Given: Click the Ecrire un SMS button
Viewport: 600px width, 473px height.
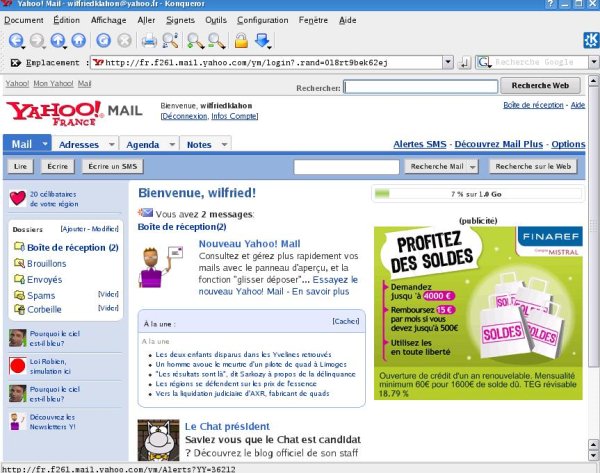Looking at the screenshot, I should coord(112,166).
